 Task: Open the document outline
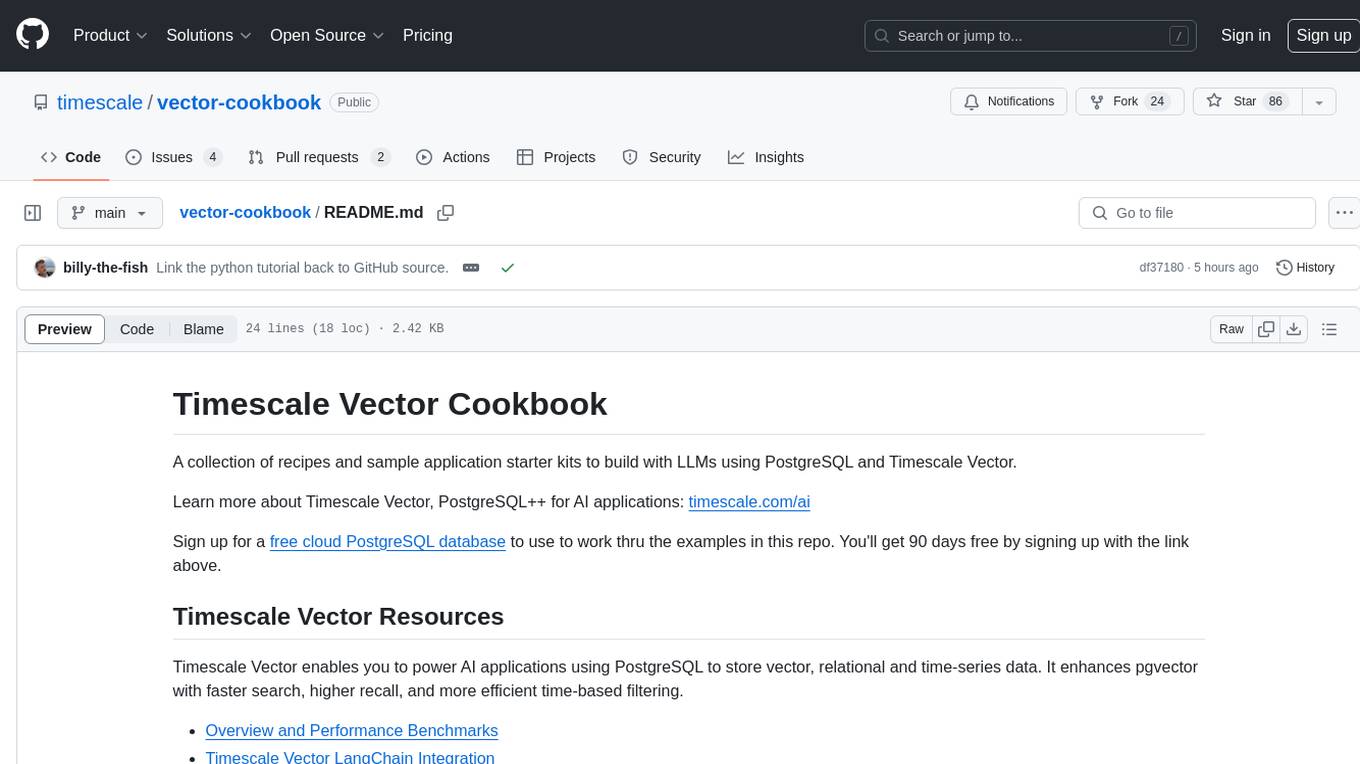click(x=1329, y=329)
